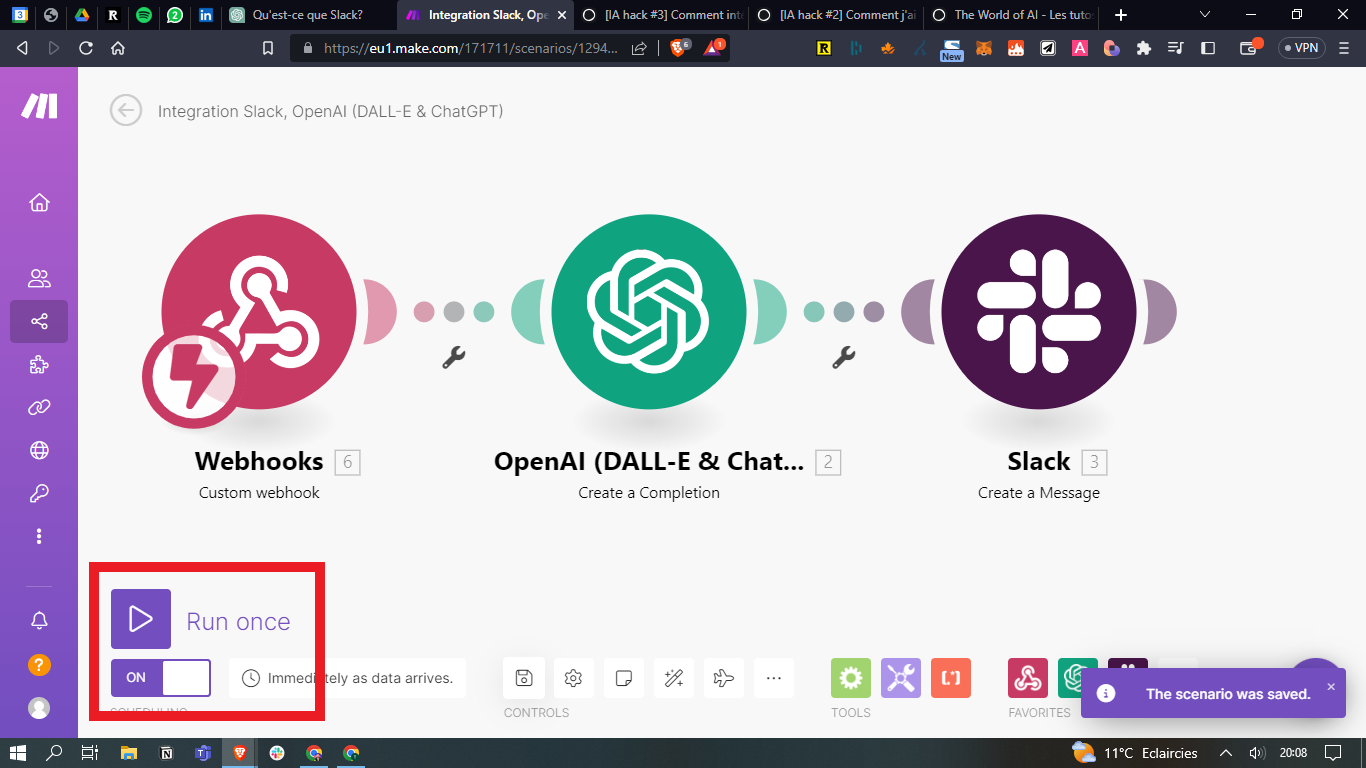The width and height of the screenshot is (1366, 768).
Task: Open the green Flow control tools icon
Action: point(850,678)
